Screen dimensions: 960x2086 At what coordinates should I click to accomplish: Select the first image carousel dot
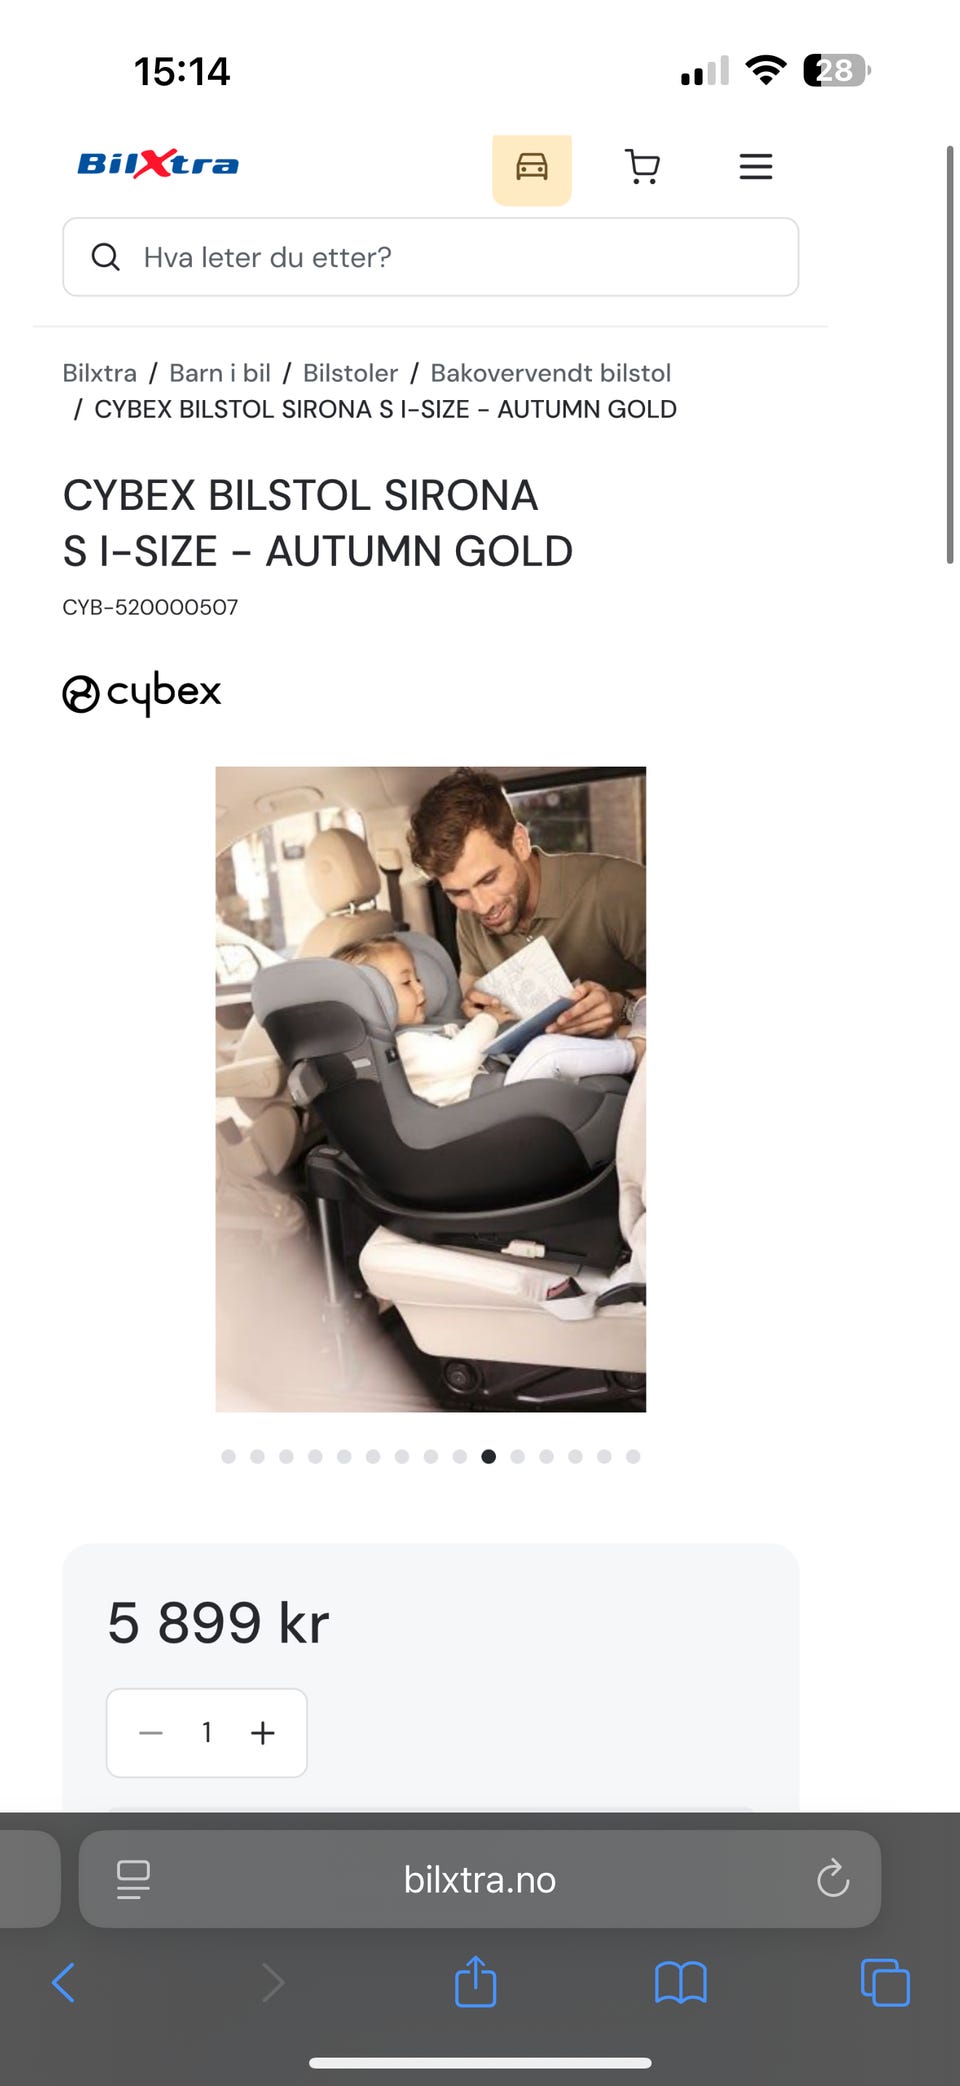229,1457
